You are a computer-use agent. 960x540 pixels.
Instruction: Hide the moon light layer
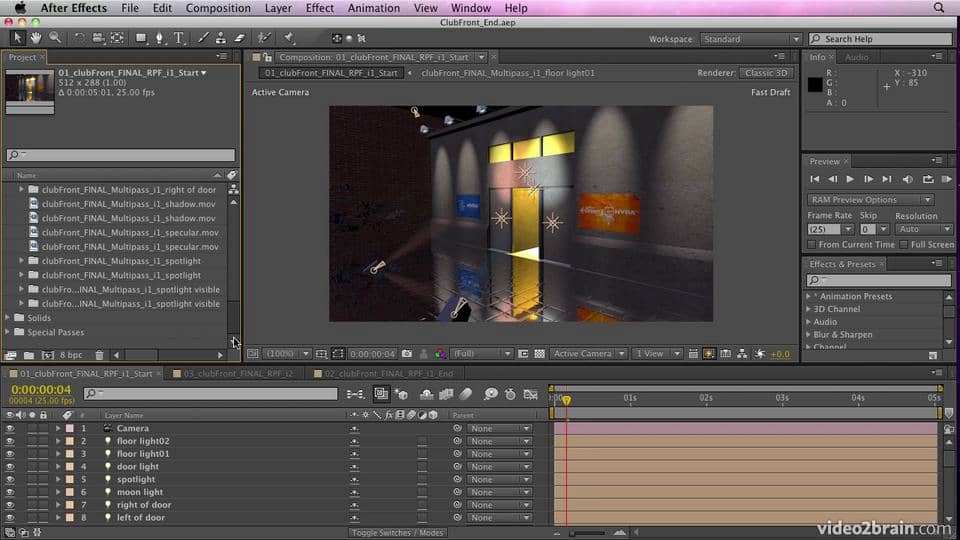(10, 492)
